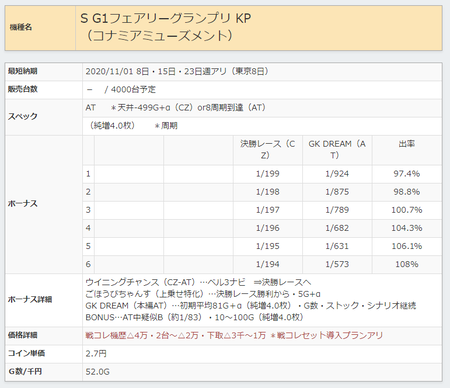Select the ボーナス詳細 row label
This screenshot has height=388, width=450.
coord(30,299)
